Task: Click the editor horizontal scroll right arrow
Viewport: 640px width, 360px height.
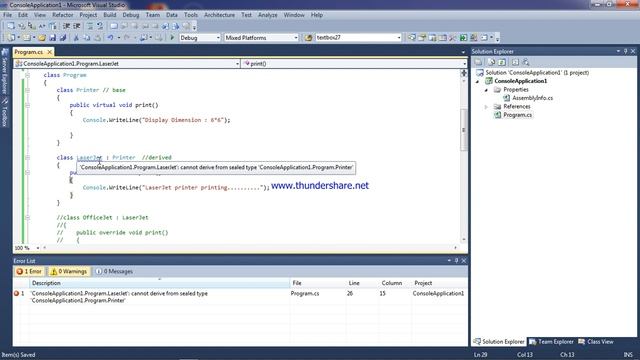Action: point(456,248)
